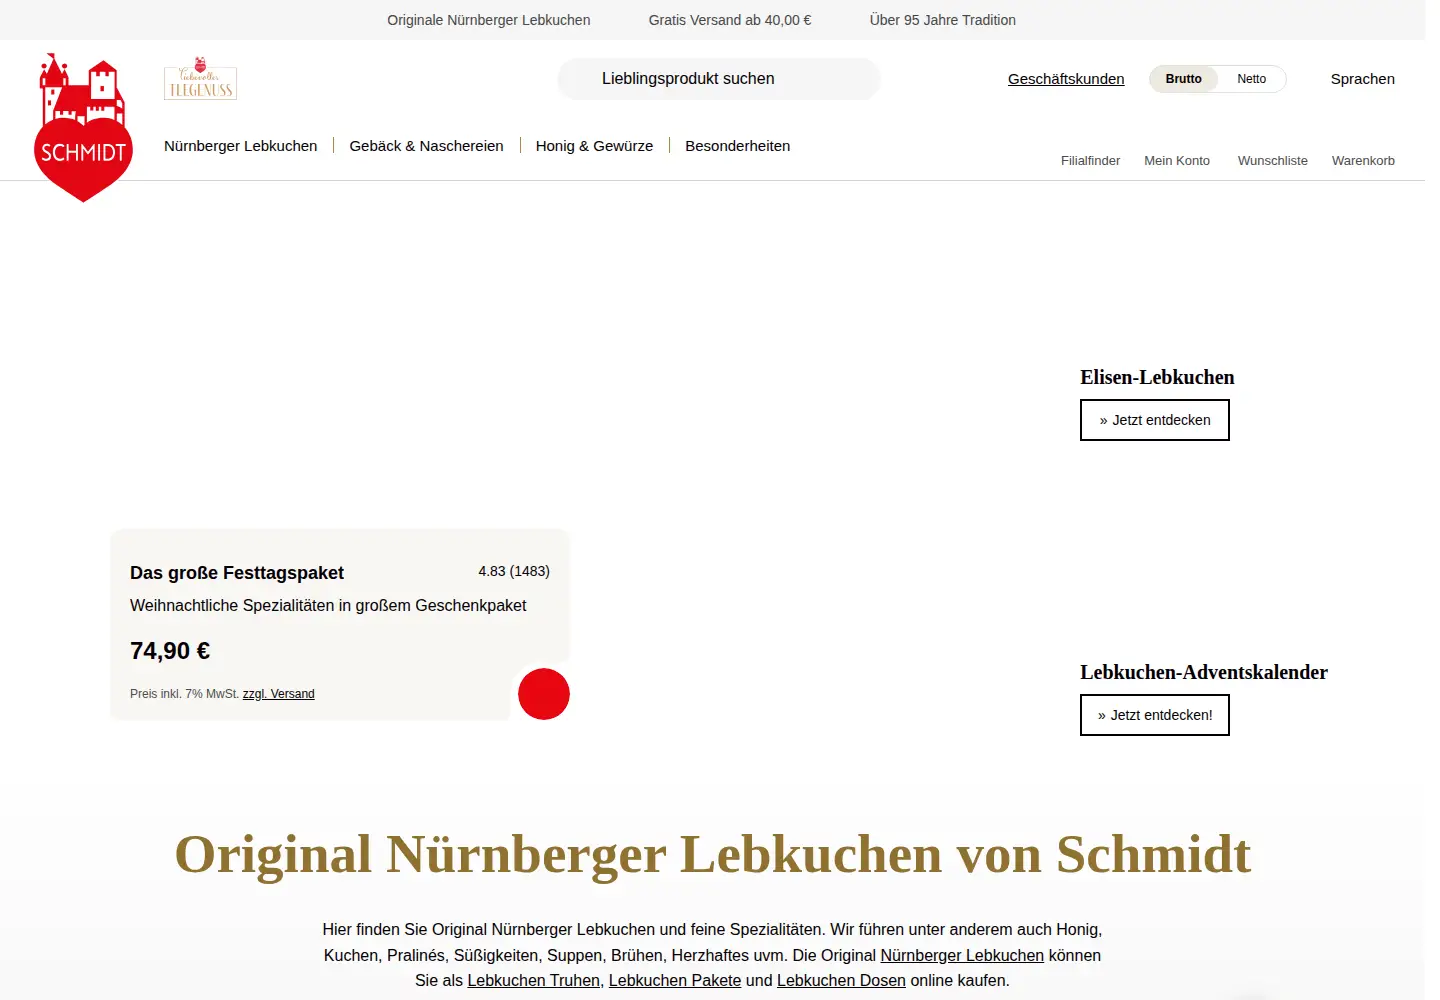The height and width of the screenshot is (1000, 1440).
Task: Open the Wunschliste
Action: [x=1272, y=161]
